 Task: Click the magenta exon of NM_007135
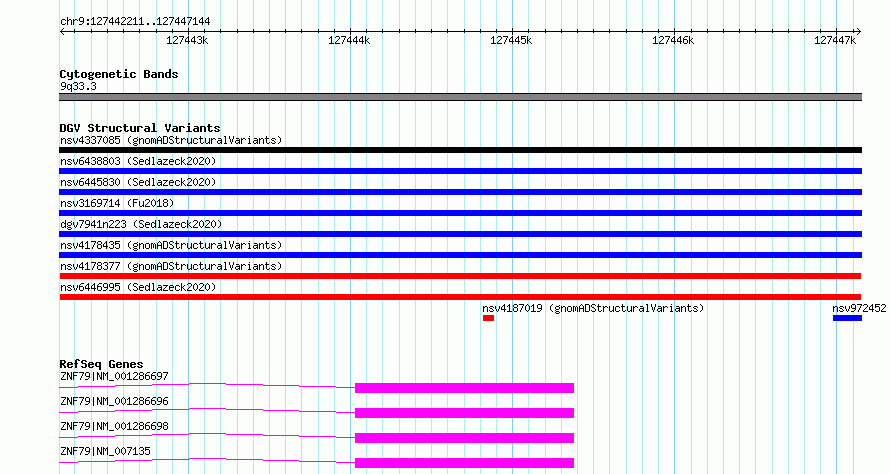click(x=464, y=463)
